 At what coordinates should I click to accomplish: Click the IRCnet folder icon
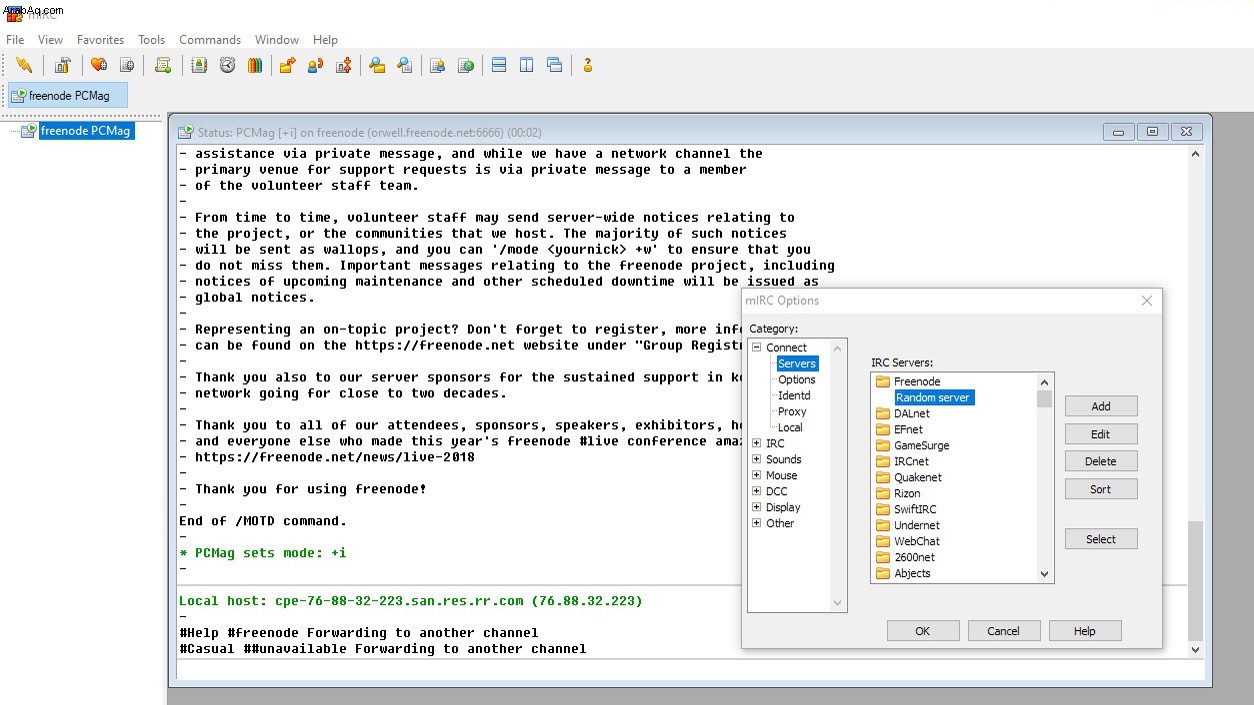tap(883, 462)
